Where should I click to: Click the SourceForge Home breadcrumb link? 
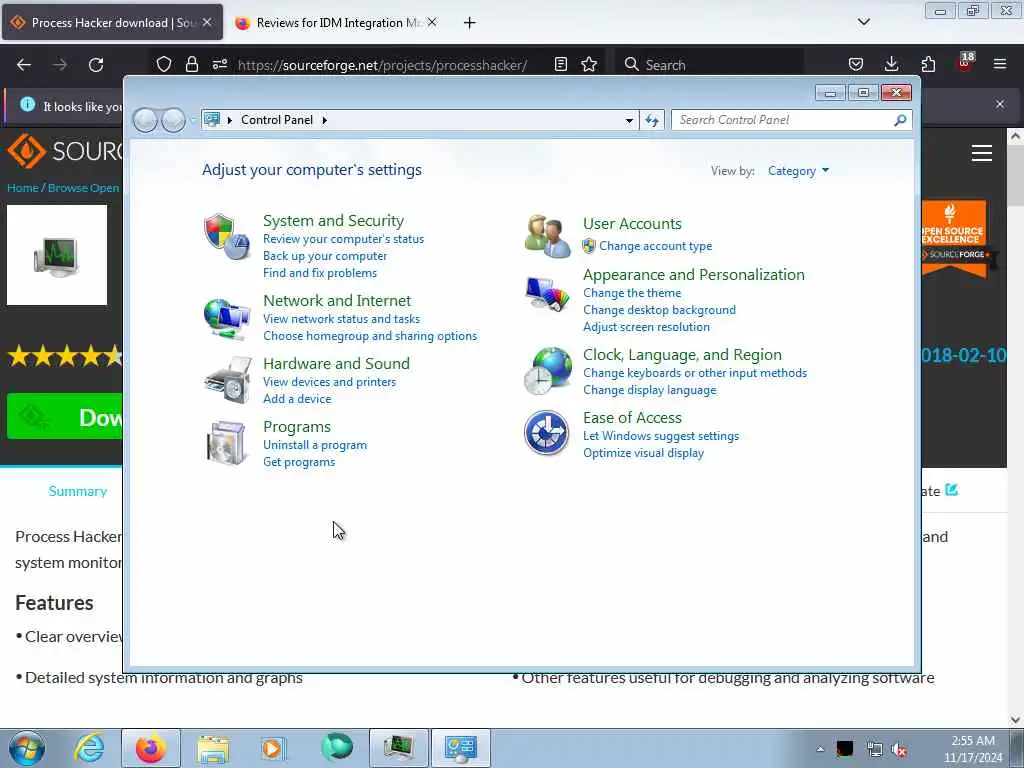pos(22,188)
